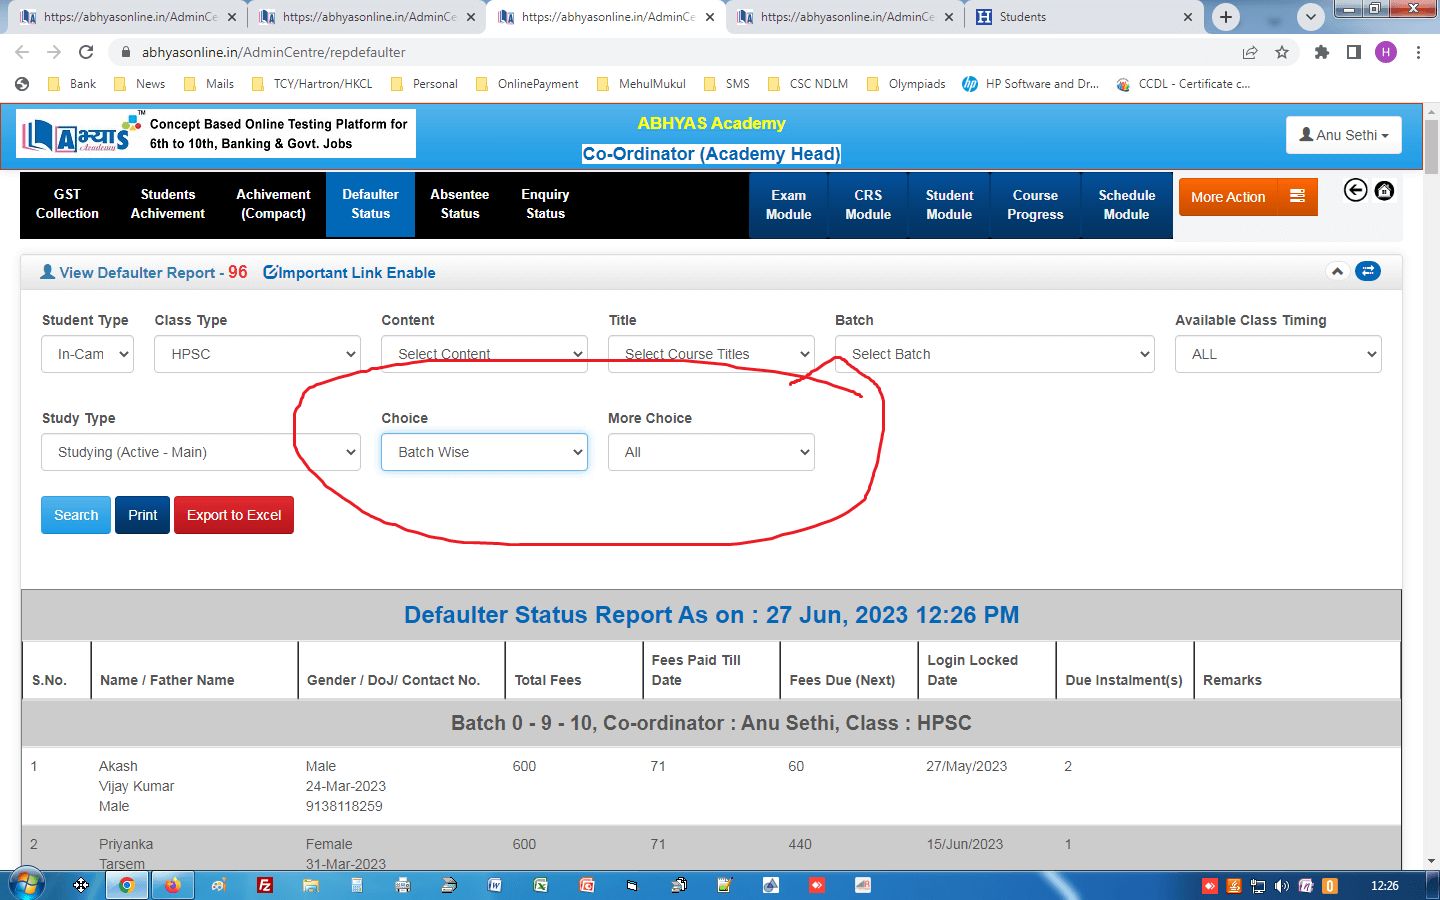Expand the Select Batch dropdown
Image resolution: width=1440 pixels, height=900 pixels.
tap(994, 354)
